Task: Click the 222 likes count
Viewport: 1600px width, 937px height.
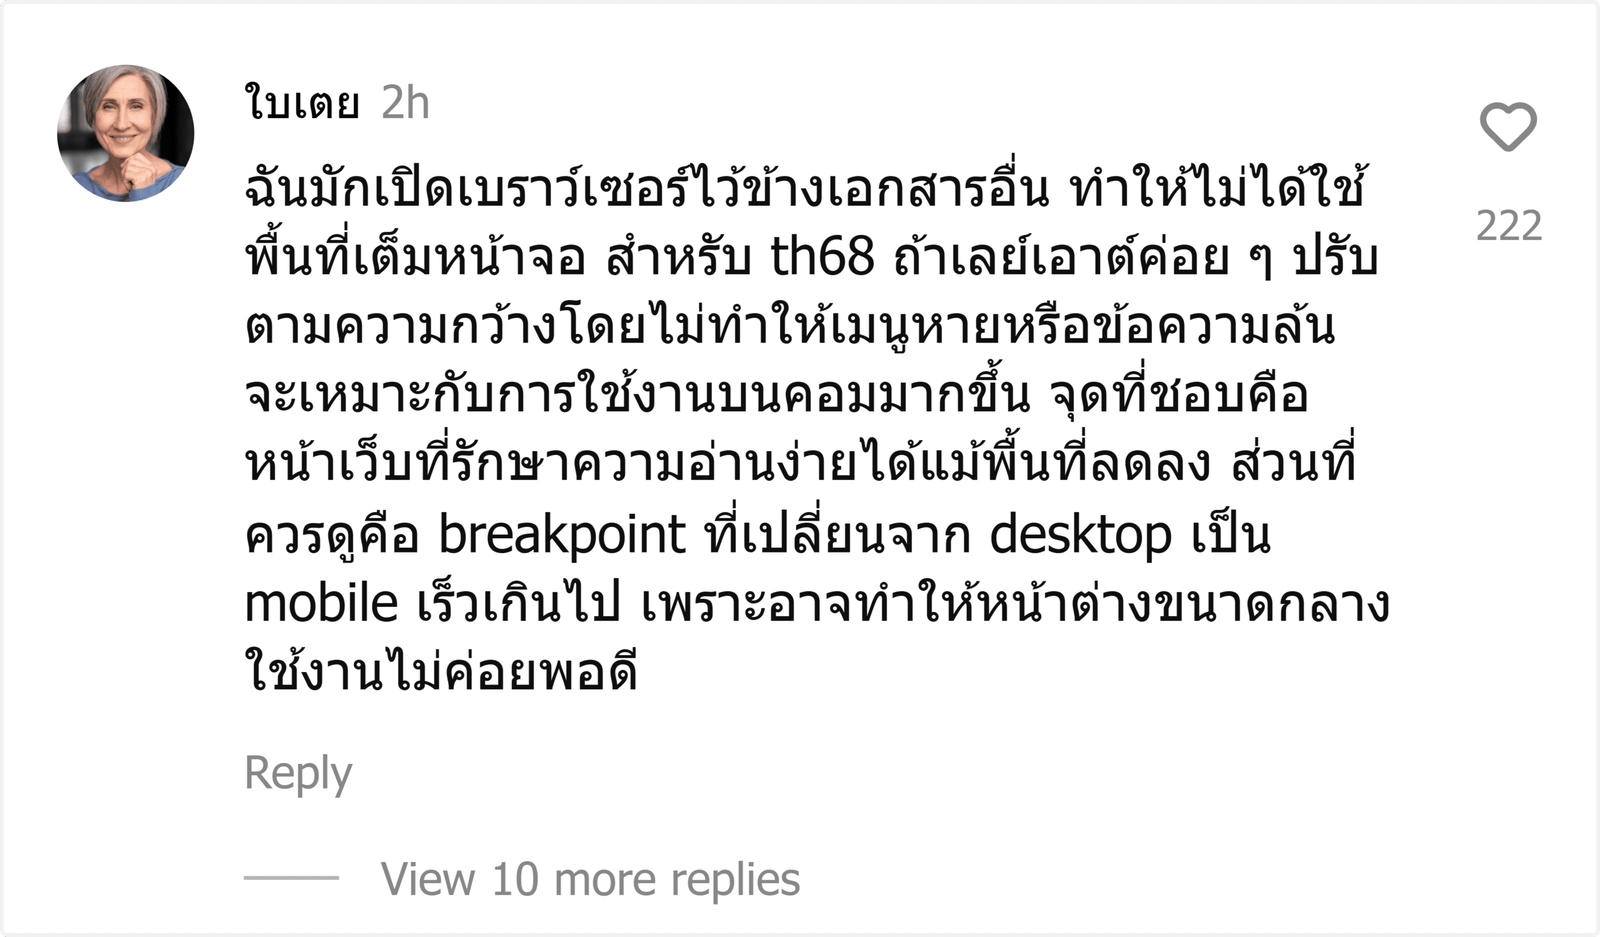Action: pos(1509,226)
